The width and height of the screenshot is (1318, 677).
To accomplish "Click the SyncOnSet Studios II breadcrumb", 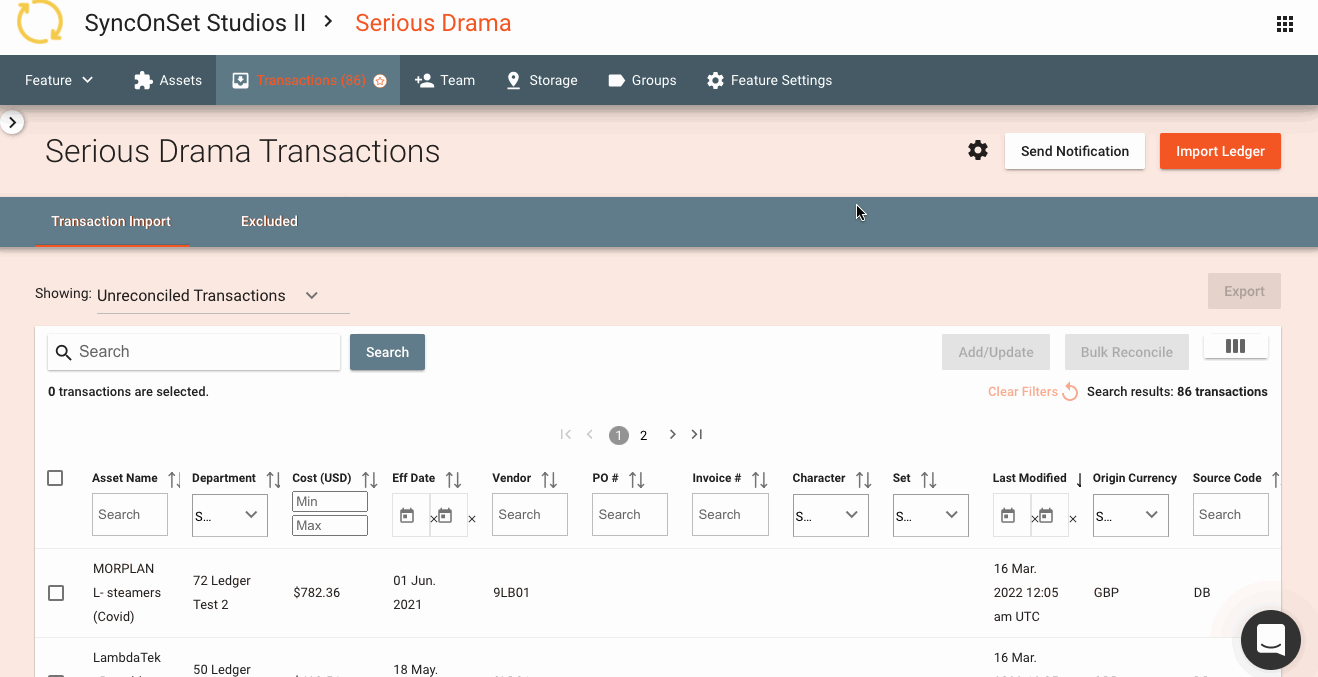I will click(195, 23).
